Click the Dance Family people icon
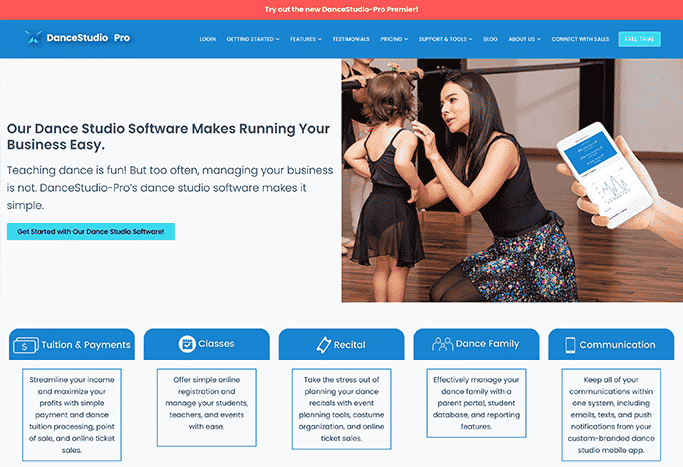 click(x=443, y=344)
